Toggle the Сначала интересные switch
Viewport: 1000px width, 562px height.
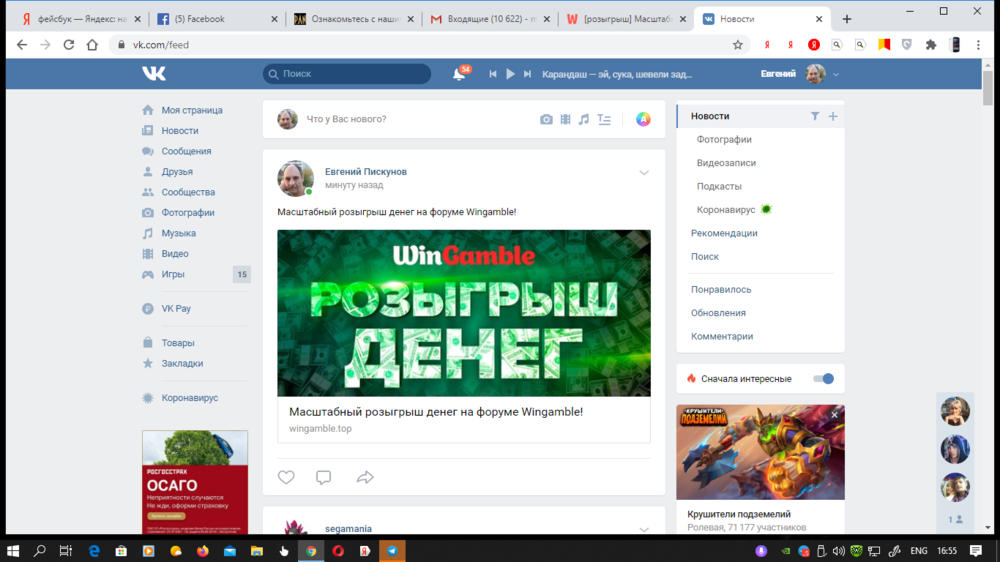click(823, 379)
